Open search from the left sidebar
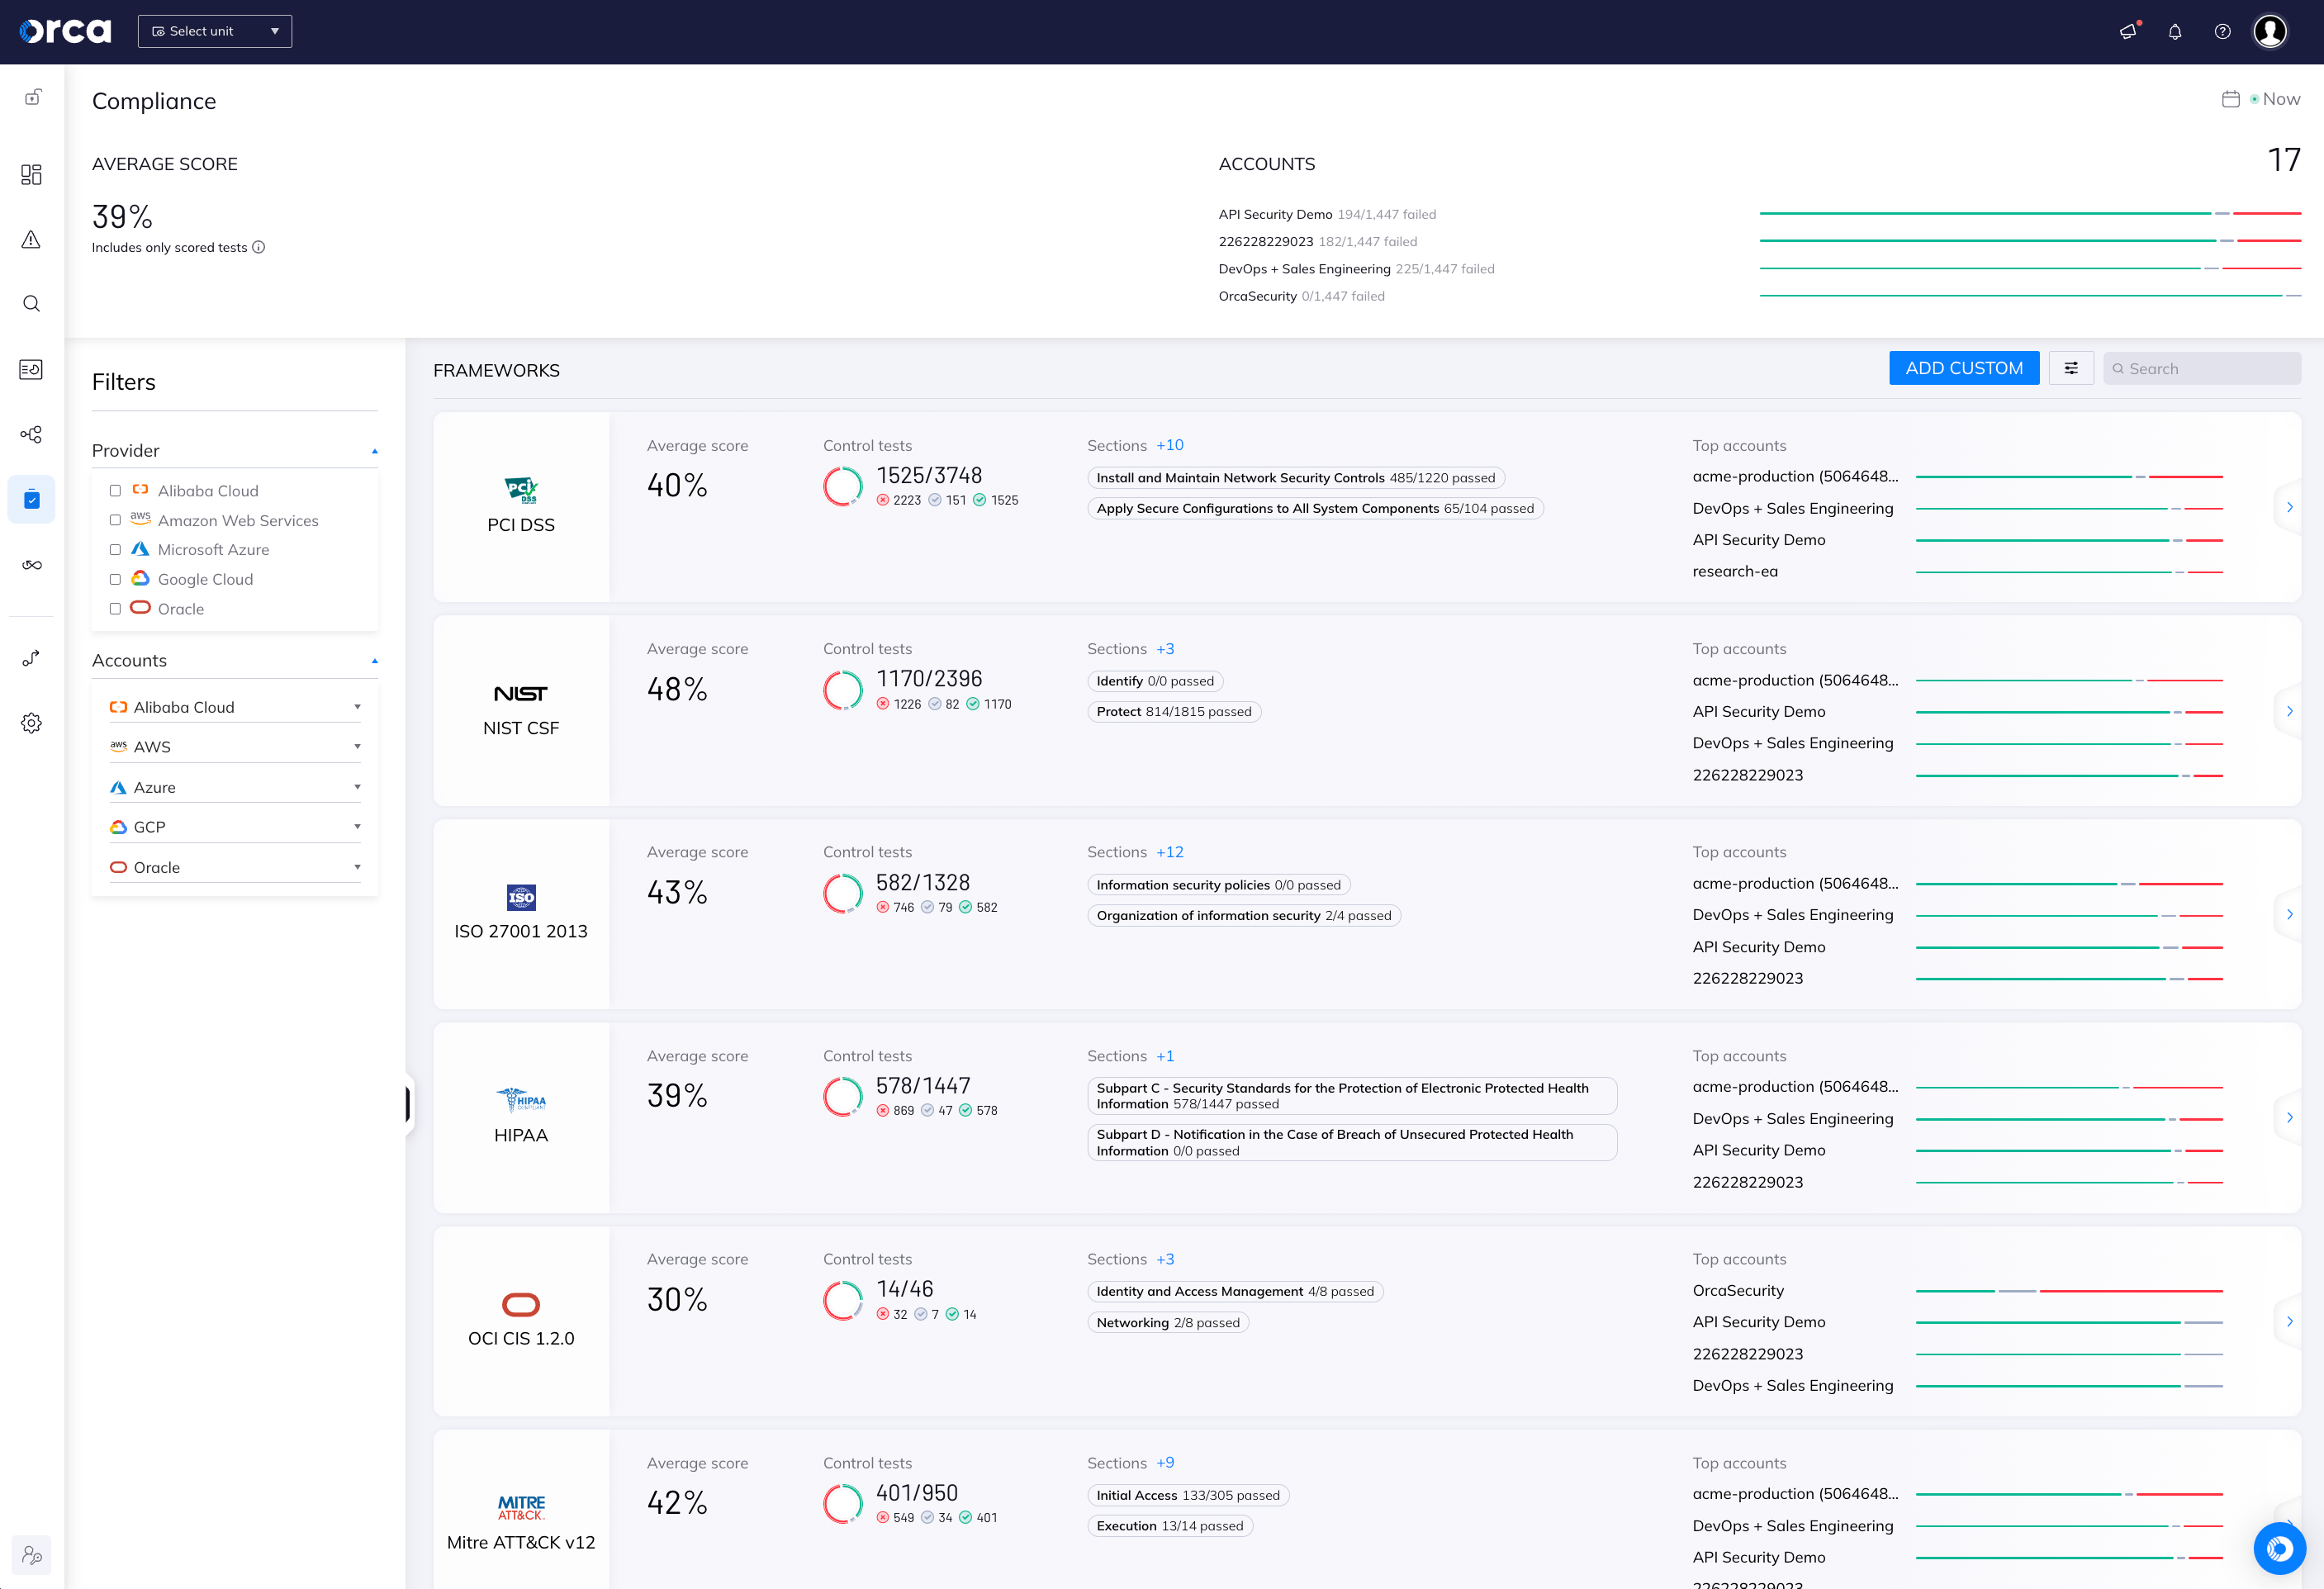 click(x=31, y=303)
